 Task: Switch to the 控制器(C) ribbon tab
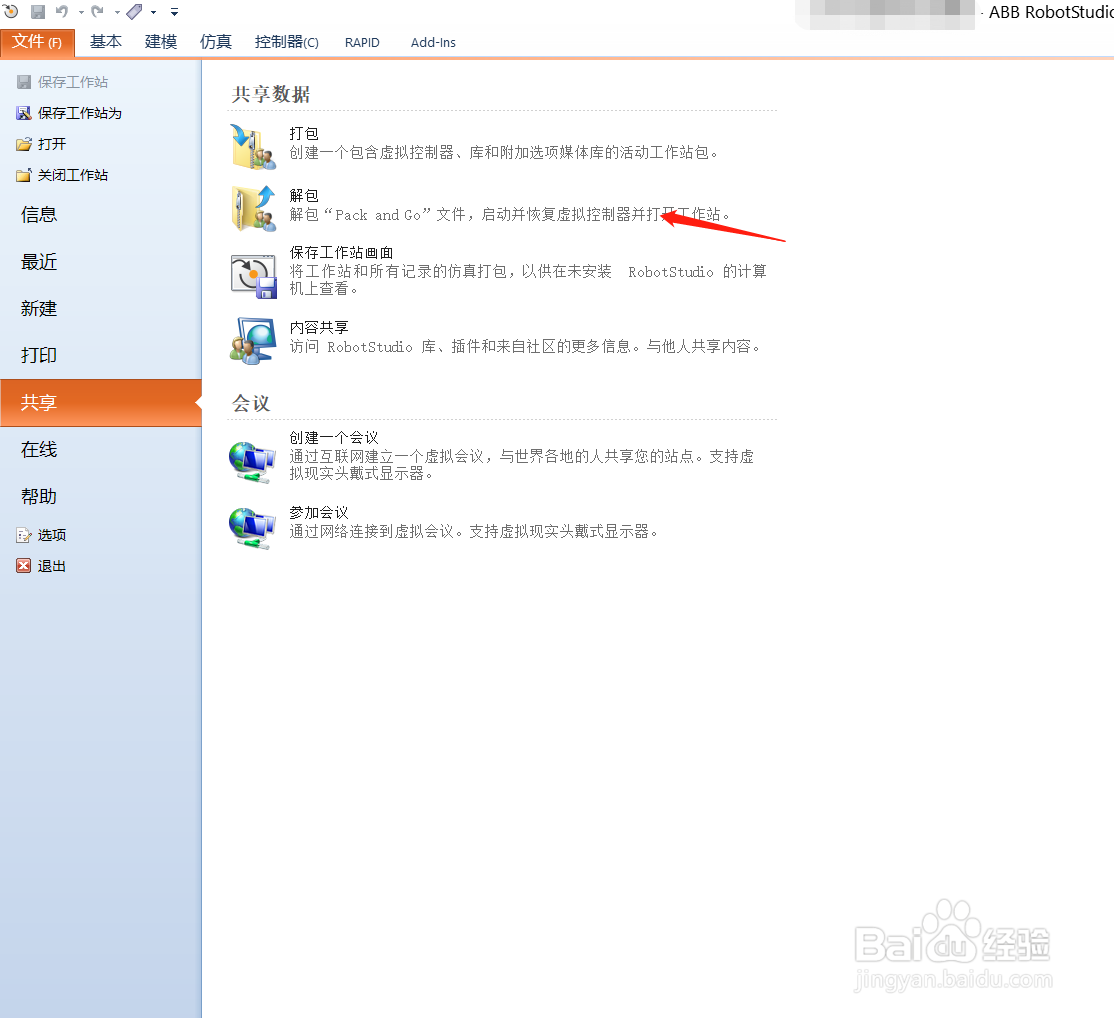point(286,42)
